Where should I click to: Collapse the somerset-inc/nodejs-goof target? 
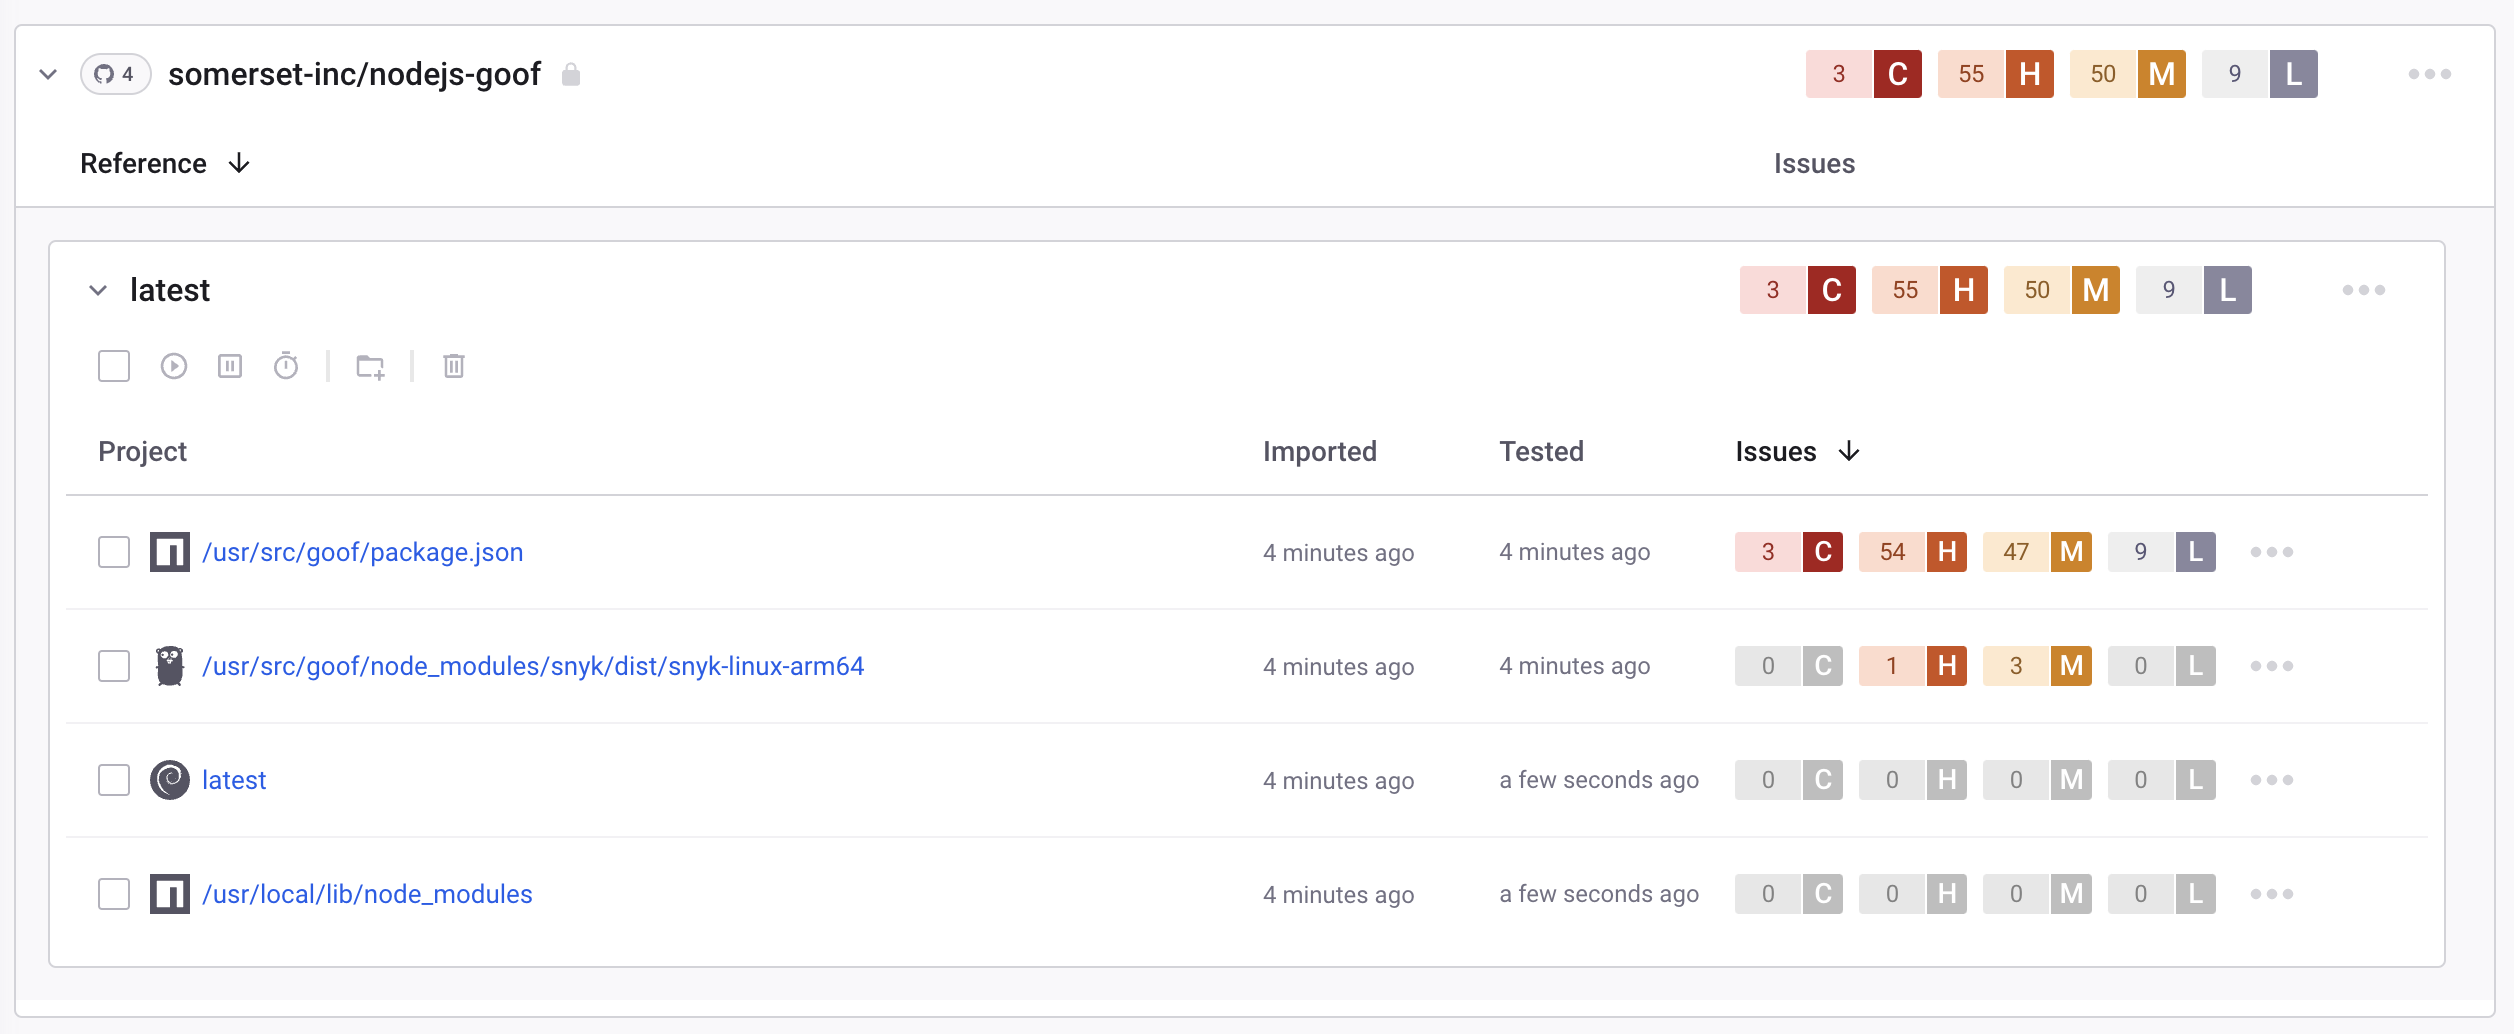click(48, 75)
